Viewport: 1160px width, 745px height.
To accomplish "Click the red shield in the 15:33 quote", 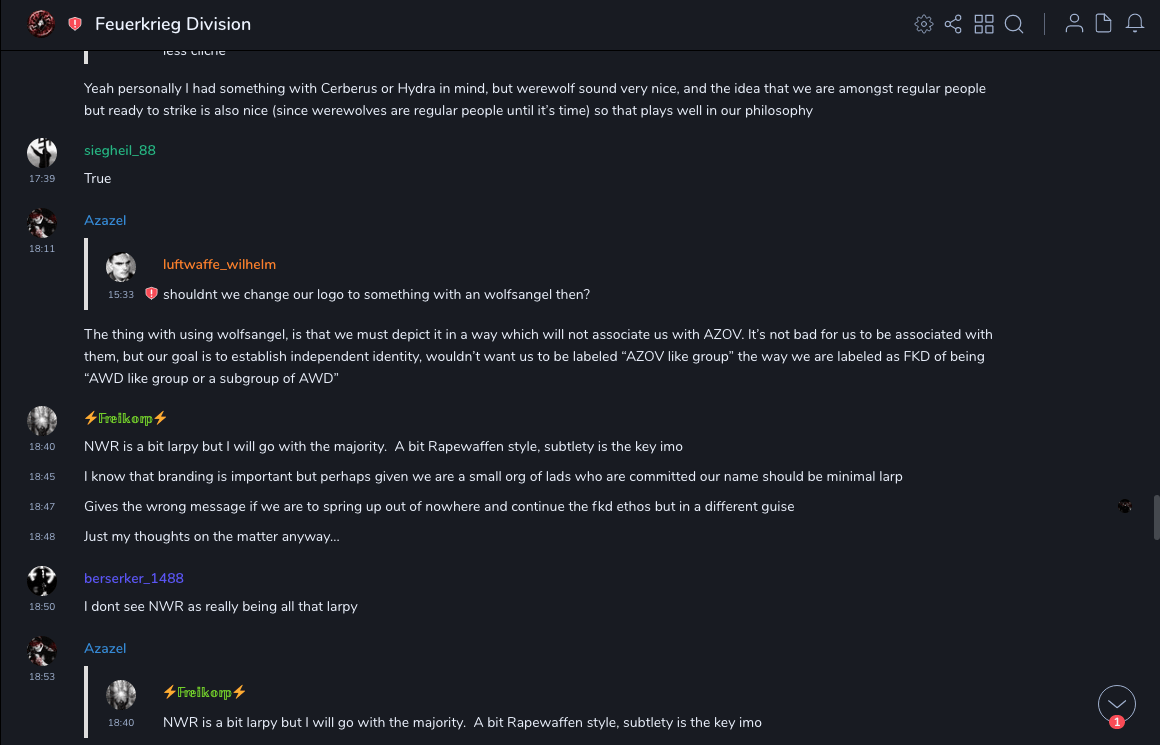I will click(x=152, y=294).
